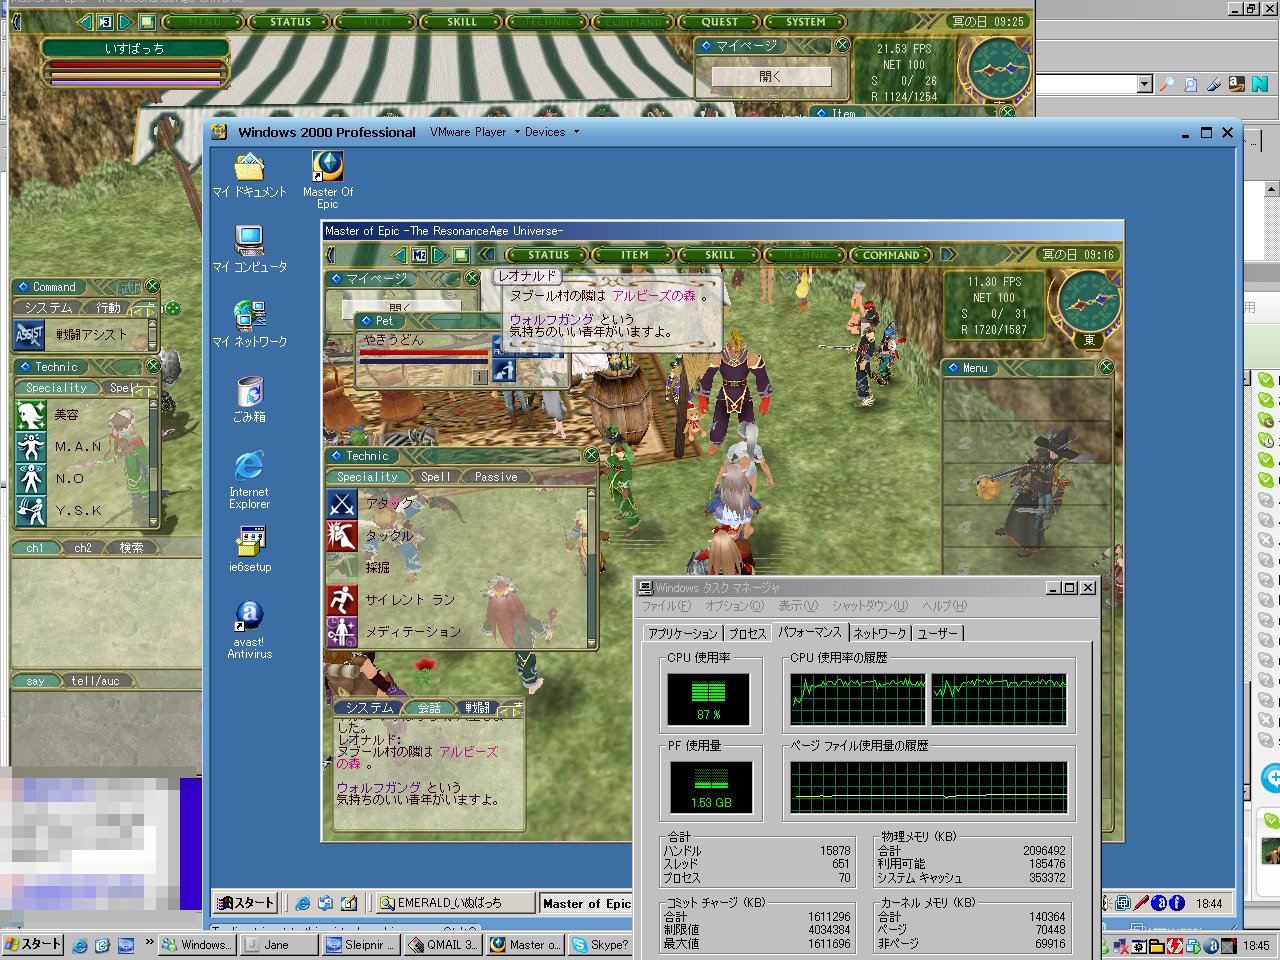The image size is (1280, 960).
Task: Use the N.O skill icon
Action: (31, 479)
